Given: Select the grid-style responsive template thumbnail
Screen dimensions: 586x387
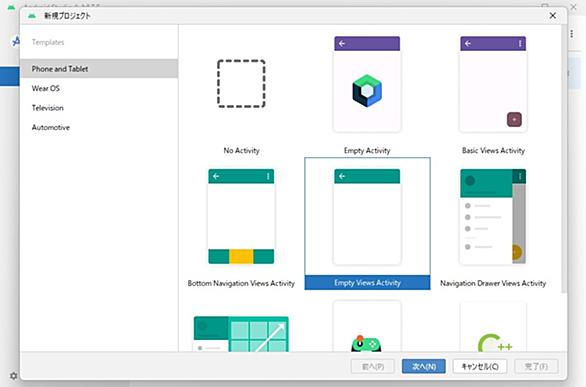Looking at the screenshot, I should [x=241, y=334].
